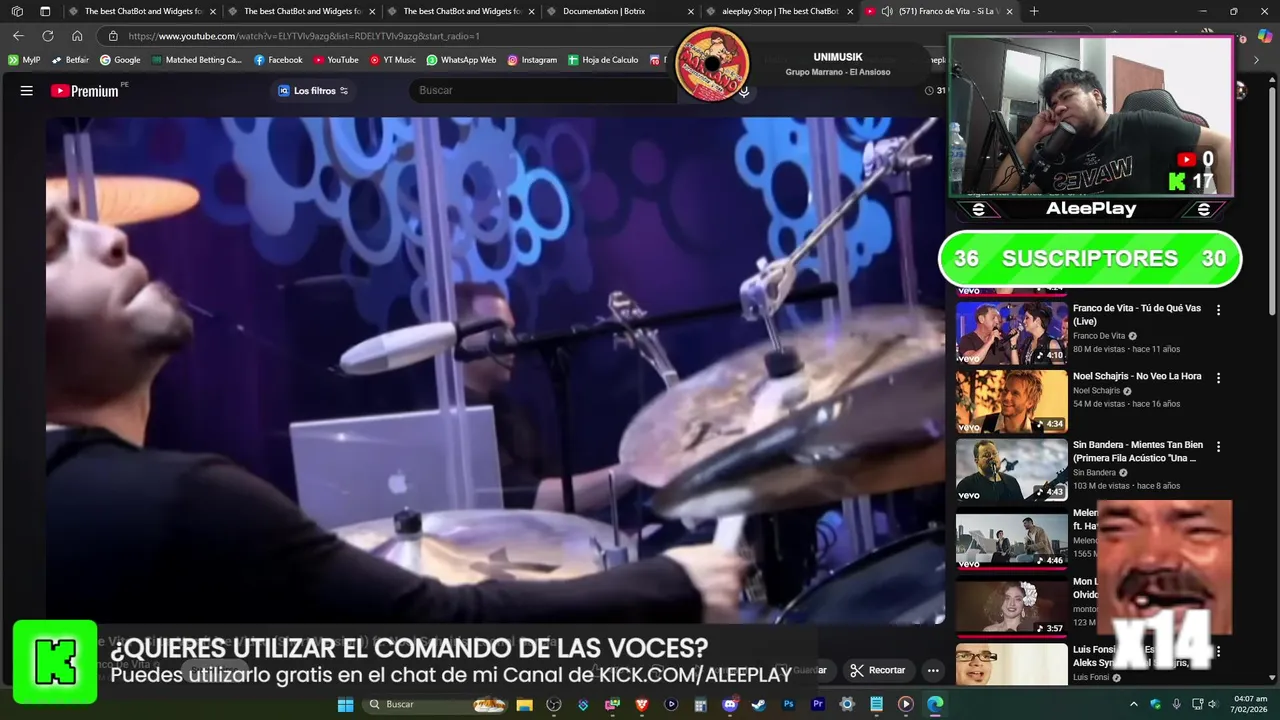
Task: Open the Hoja de Calculo bookmark
Action: [603, 60]
